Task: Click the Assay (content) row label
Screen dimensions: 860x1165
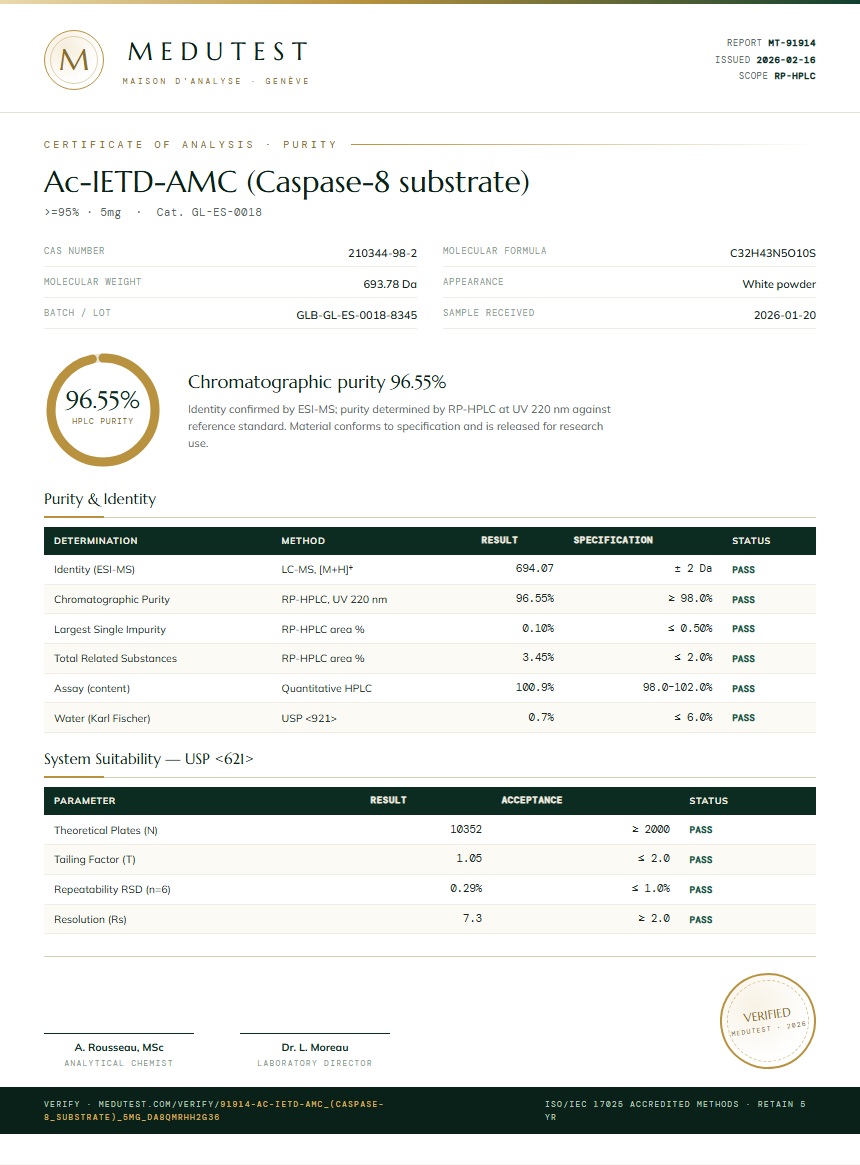Action: [x=91, y=689]
